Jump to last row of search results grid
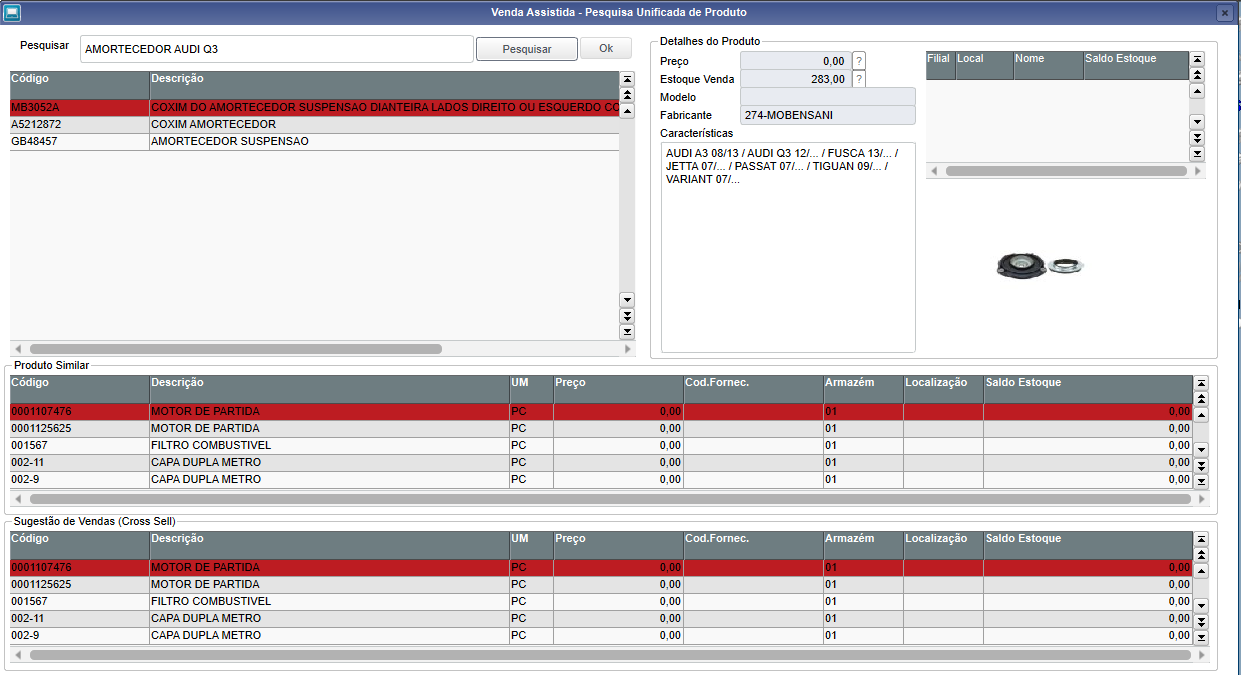This screenshot has width=1241, height=675. [x=627, y=331]
